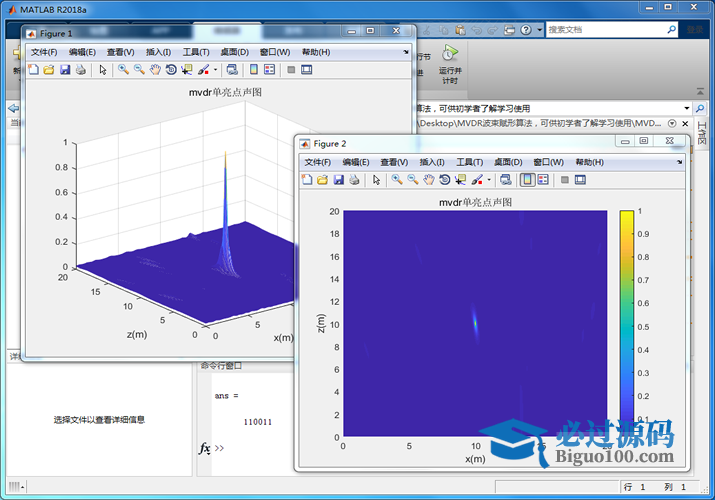Select Edit Plot arrow in Figure 1

click(x=103, y=70)
